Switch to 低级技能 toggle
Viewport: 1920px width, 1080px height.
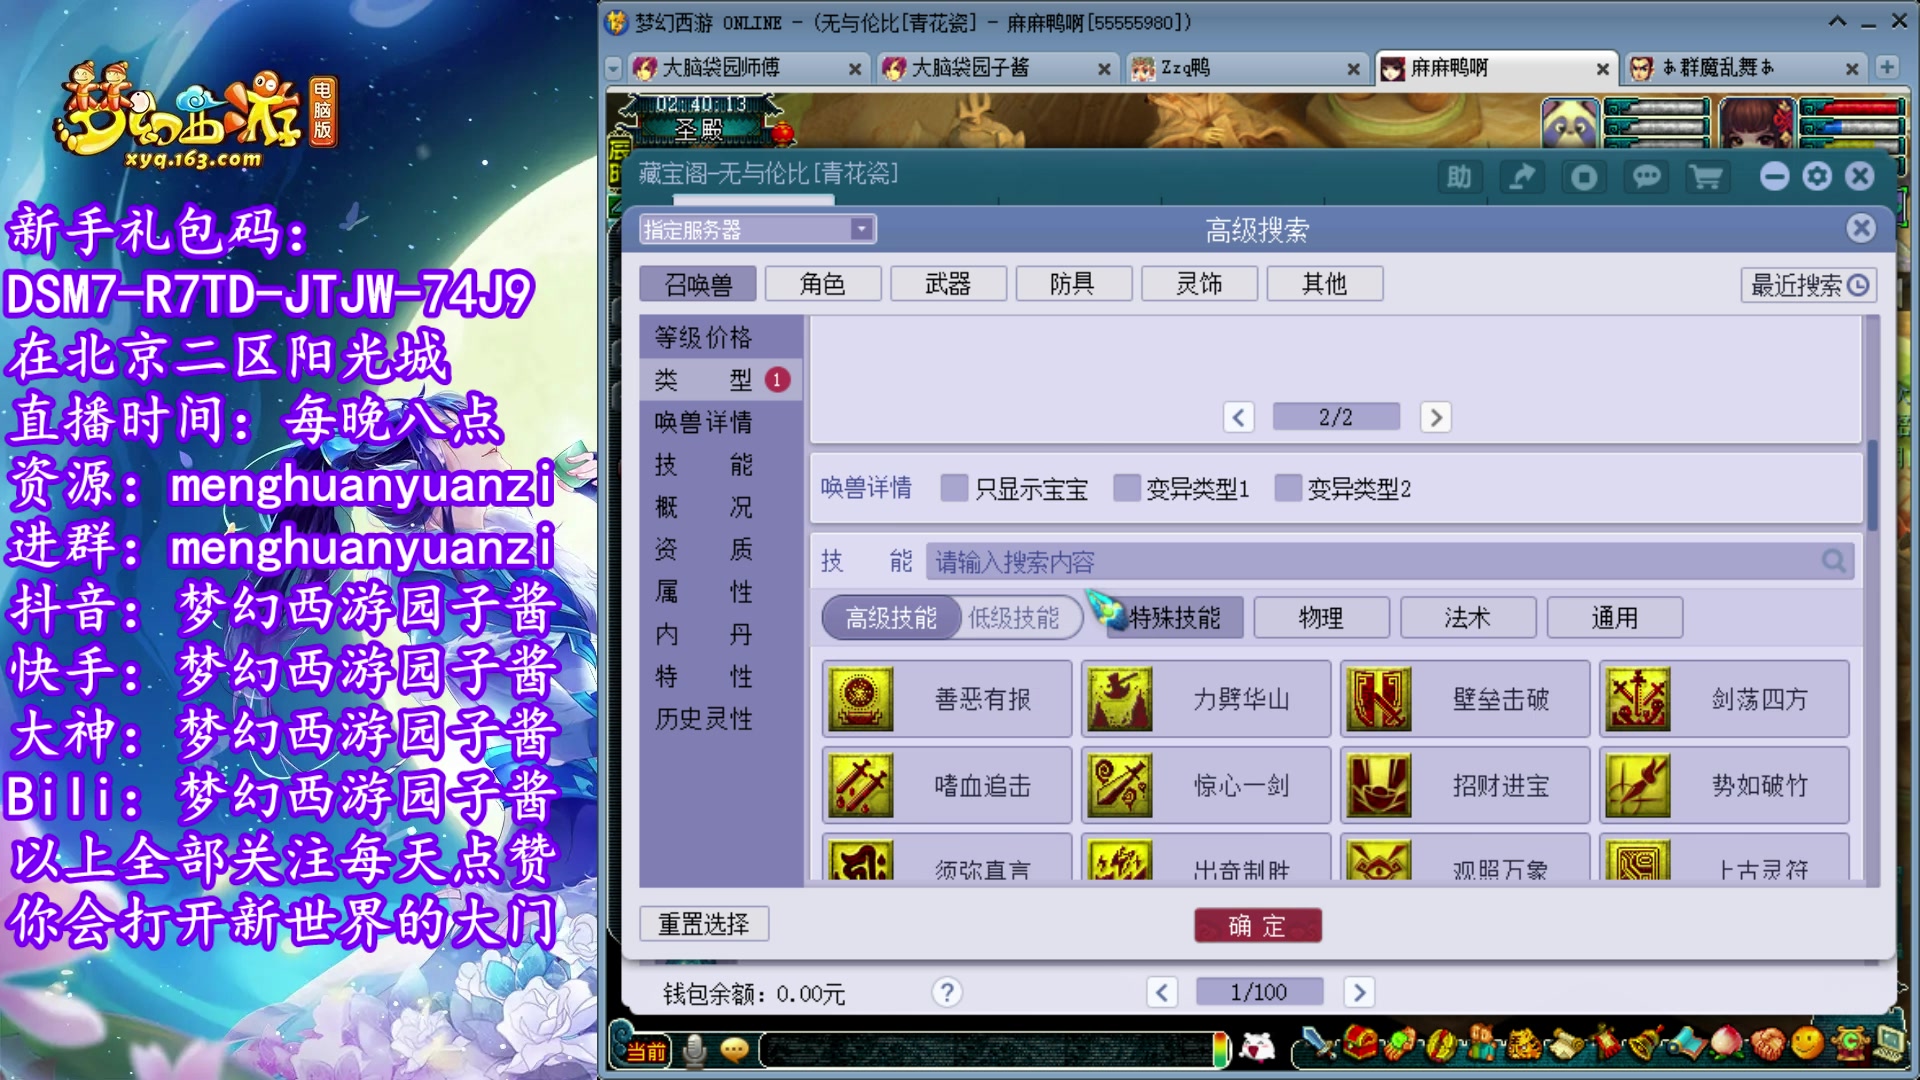(x=1015, y=618)
